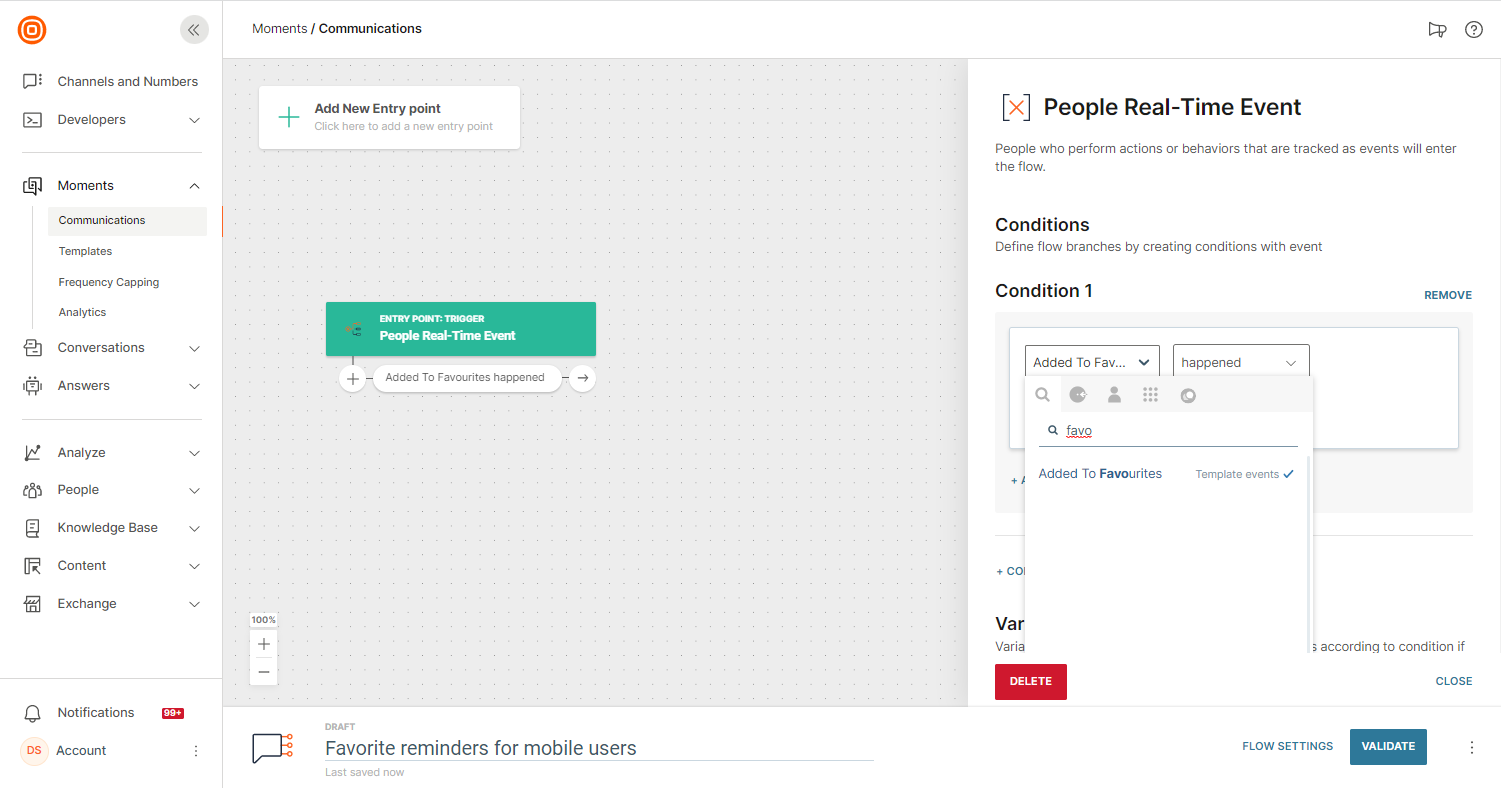Screen dimensions: 1501x788
Task: Click the megaphone icon in top bar
Action: 1437,30
